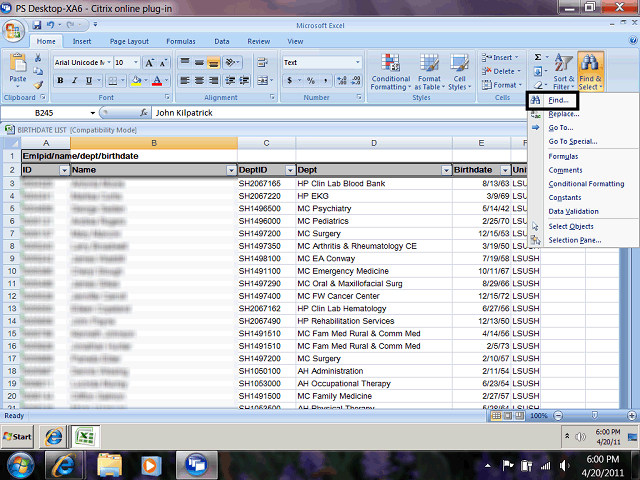This screenshot has width=640, height=480.
Task: Click the Windows Media Player taskbar icon
Action: (153, 464)
